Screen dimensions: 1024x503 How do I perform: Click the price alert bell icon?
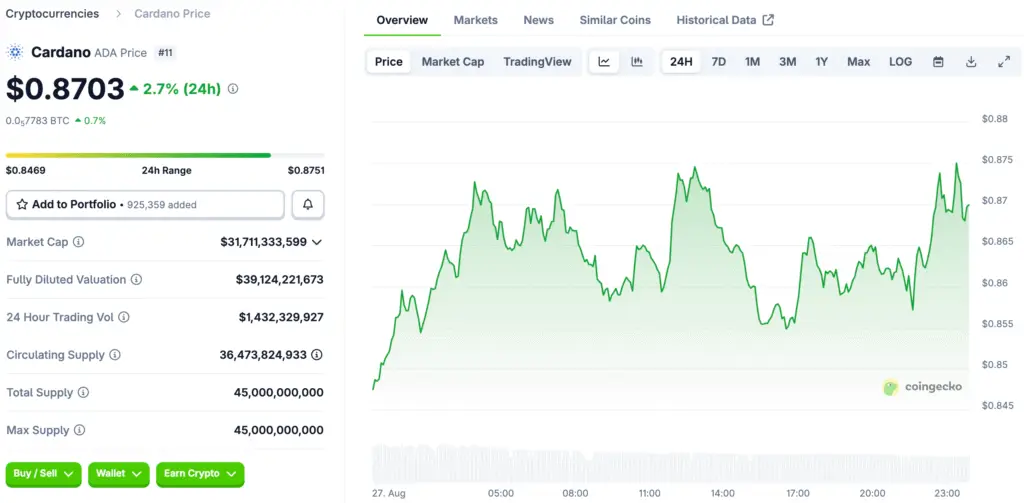click(x=308, y=204)
